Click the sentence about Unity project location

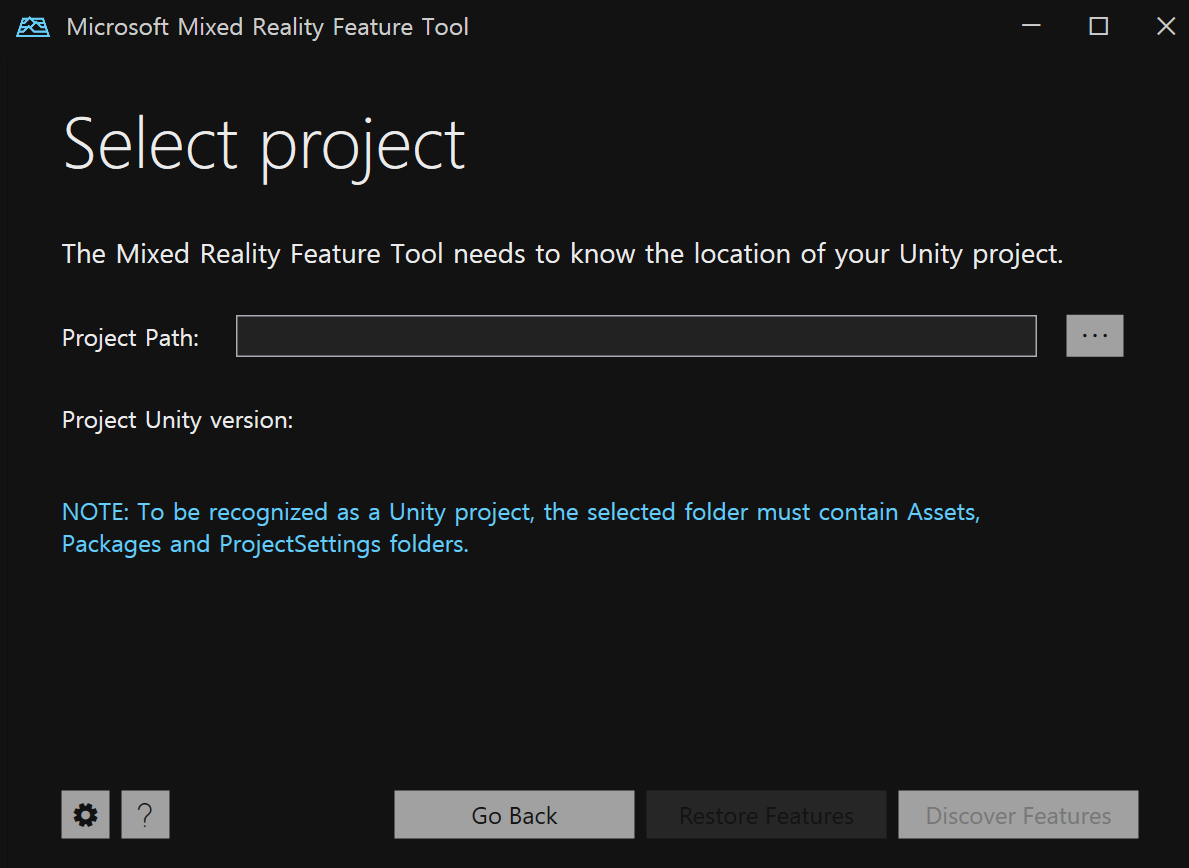563,254
